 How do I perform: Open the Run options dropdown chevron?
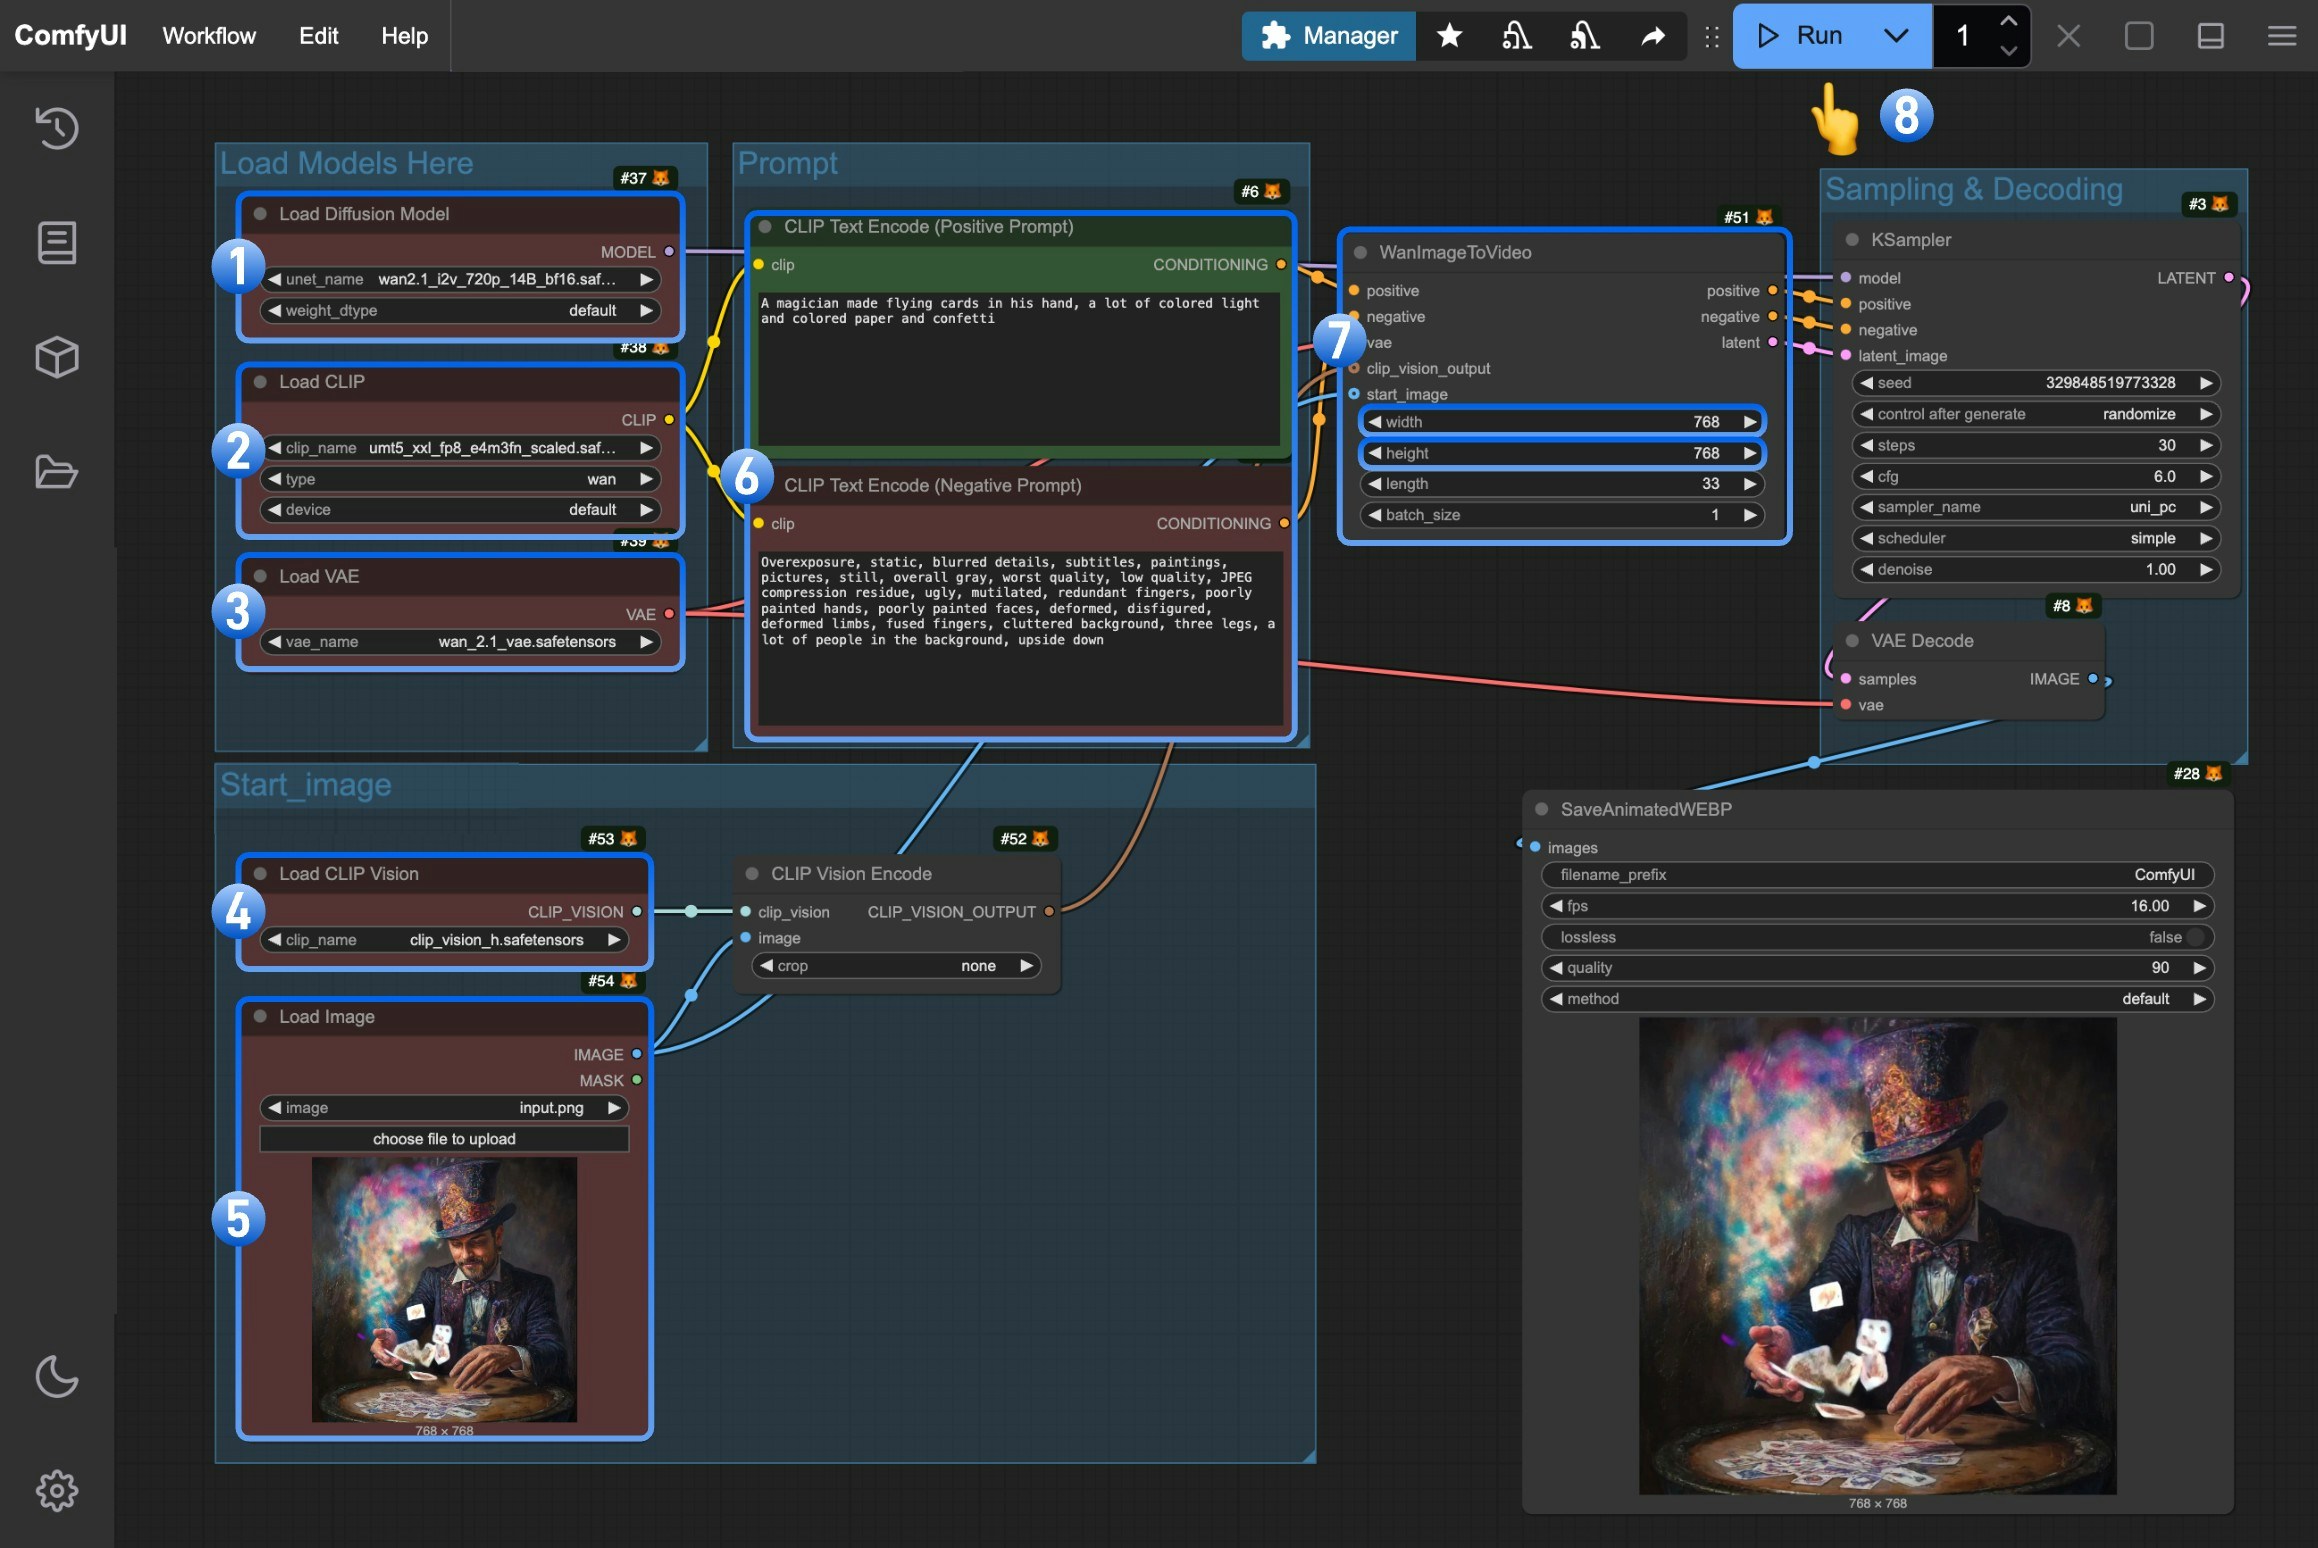tap(1895, 35)
